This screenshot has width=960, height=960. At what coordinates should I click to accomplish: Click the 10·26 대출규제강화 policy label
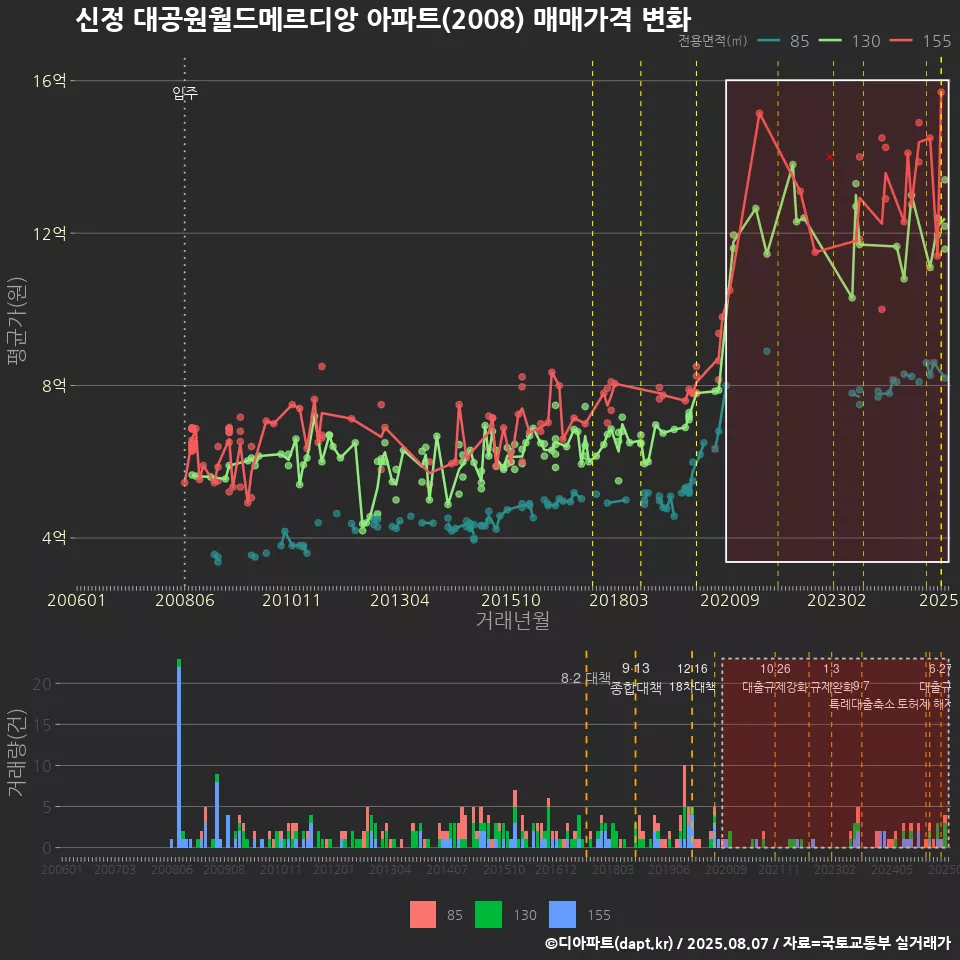point(775,678)
